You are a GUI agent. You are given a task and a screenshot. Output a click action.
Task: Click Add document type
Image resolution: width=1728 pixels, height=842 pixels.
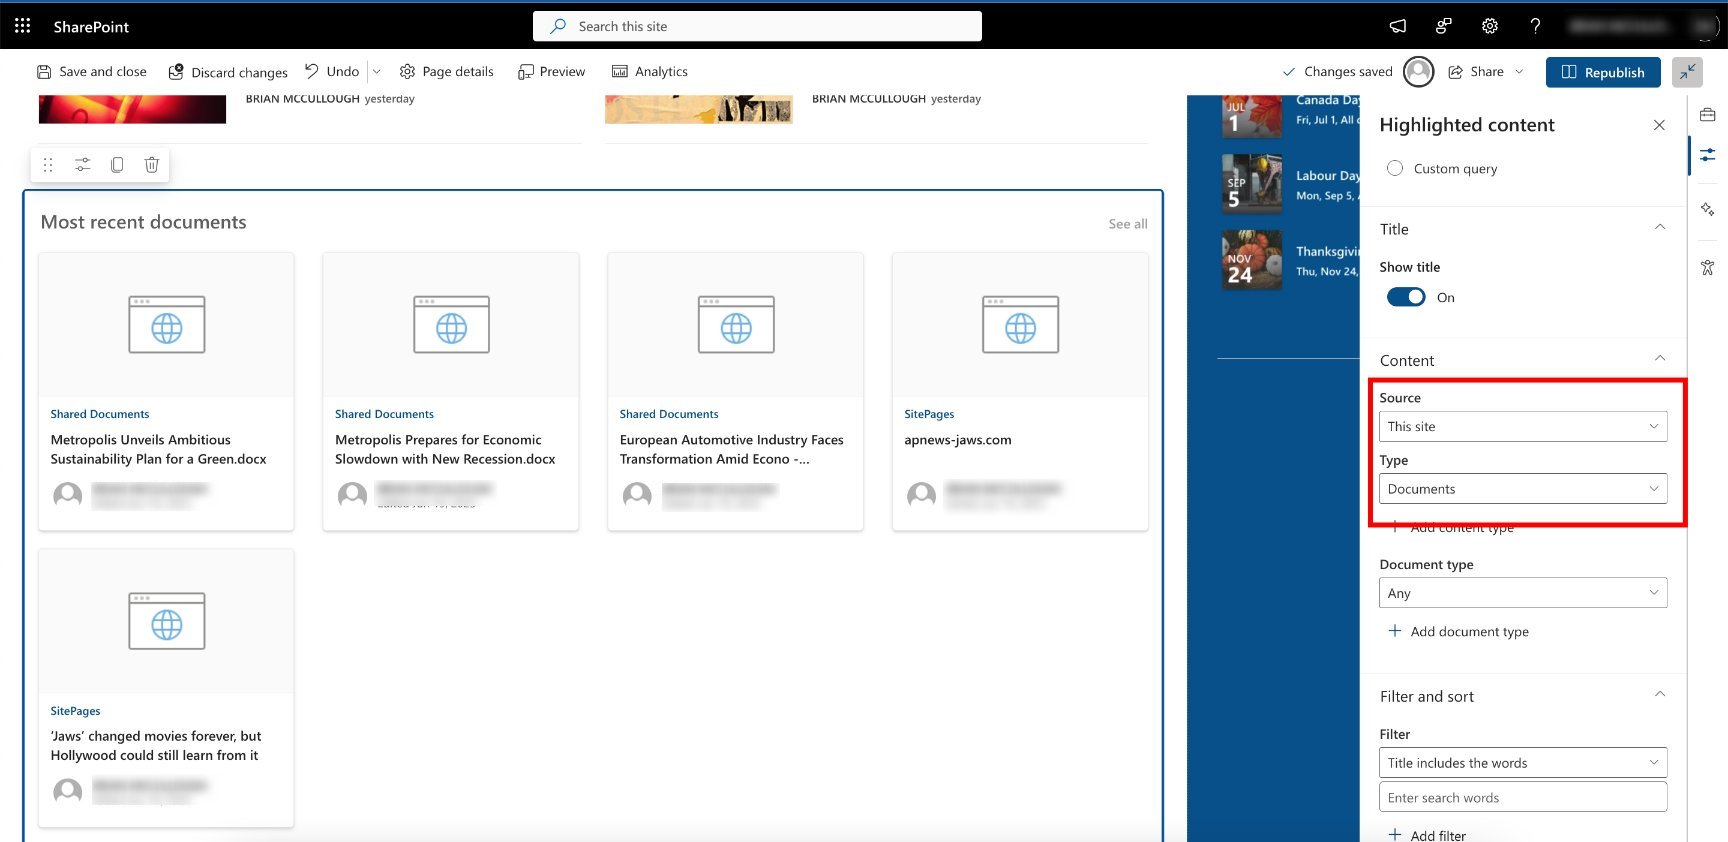(1459, 632)
